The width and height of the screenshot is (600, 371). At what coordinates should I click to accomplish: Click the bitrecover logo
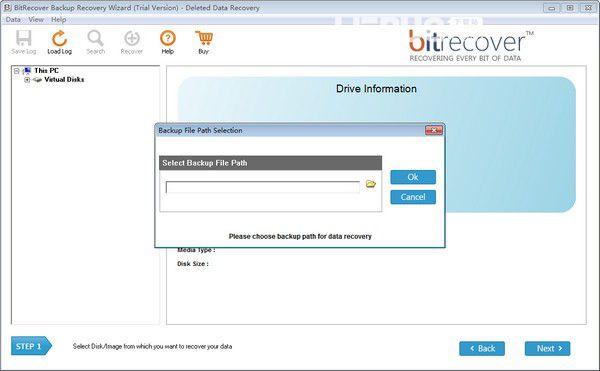coord(471,46)
